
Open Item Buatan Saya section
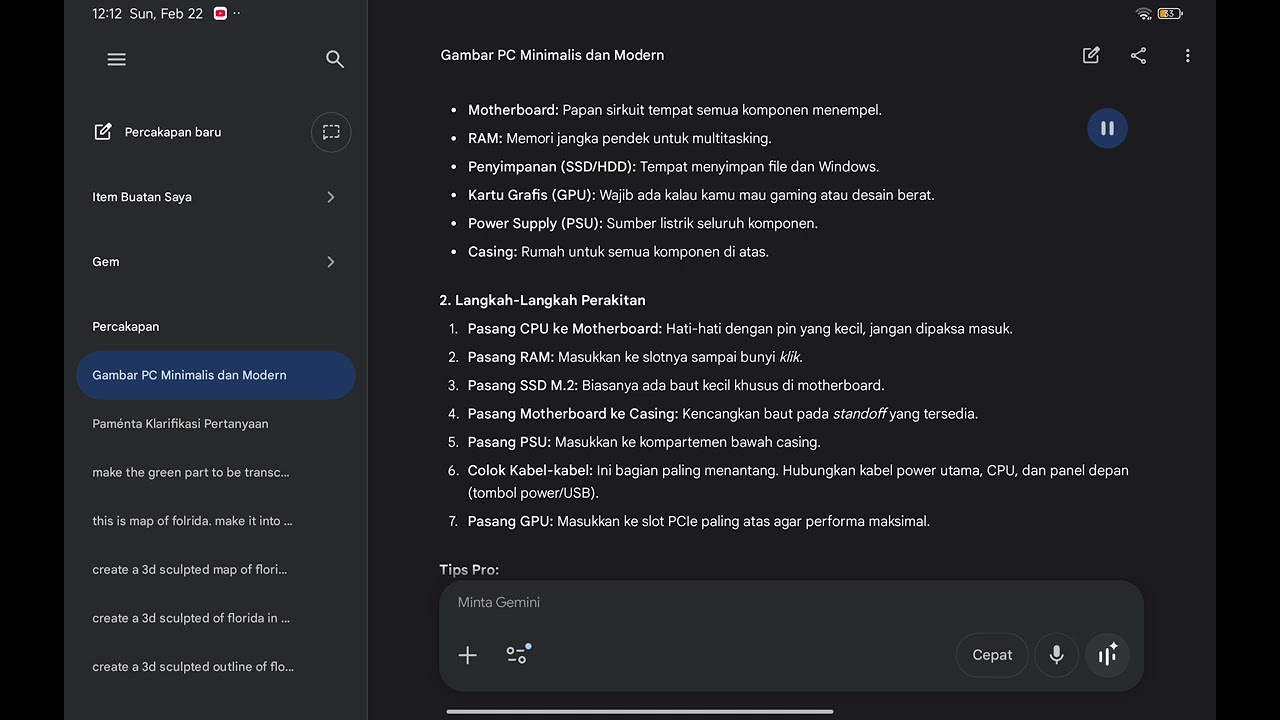[x=216, y=197]
